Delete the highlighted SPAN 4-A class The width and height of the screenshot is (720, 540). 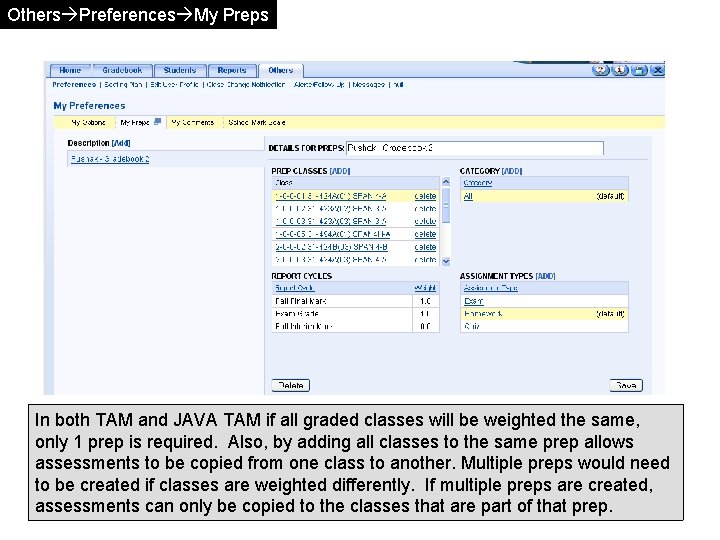pos(425,196)
